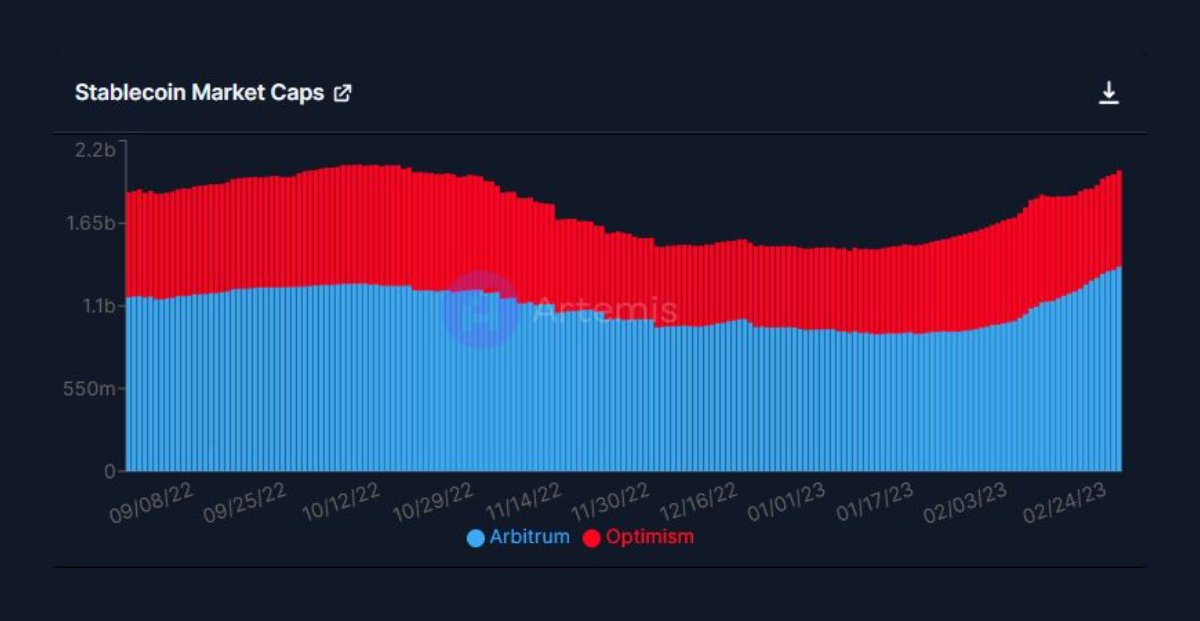Image resolution: width=1200 pixels, height=621 pixels.
Task: Select the 01/01/23 date label
Action: coord(789,500)
